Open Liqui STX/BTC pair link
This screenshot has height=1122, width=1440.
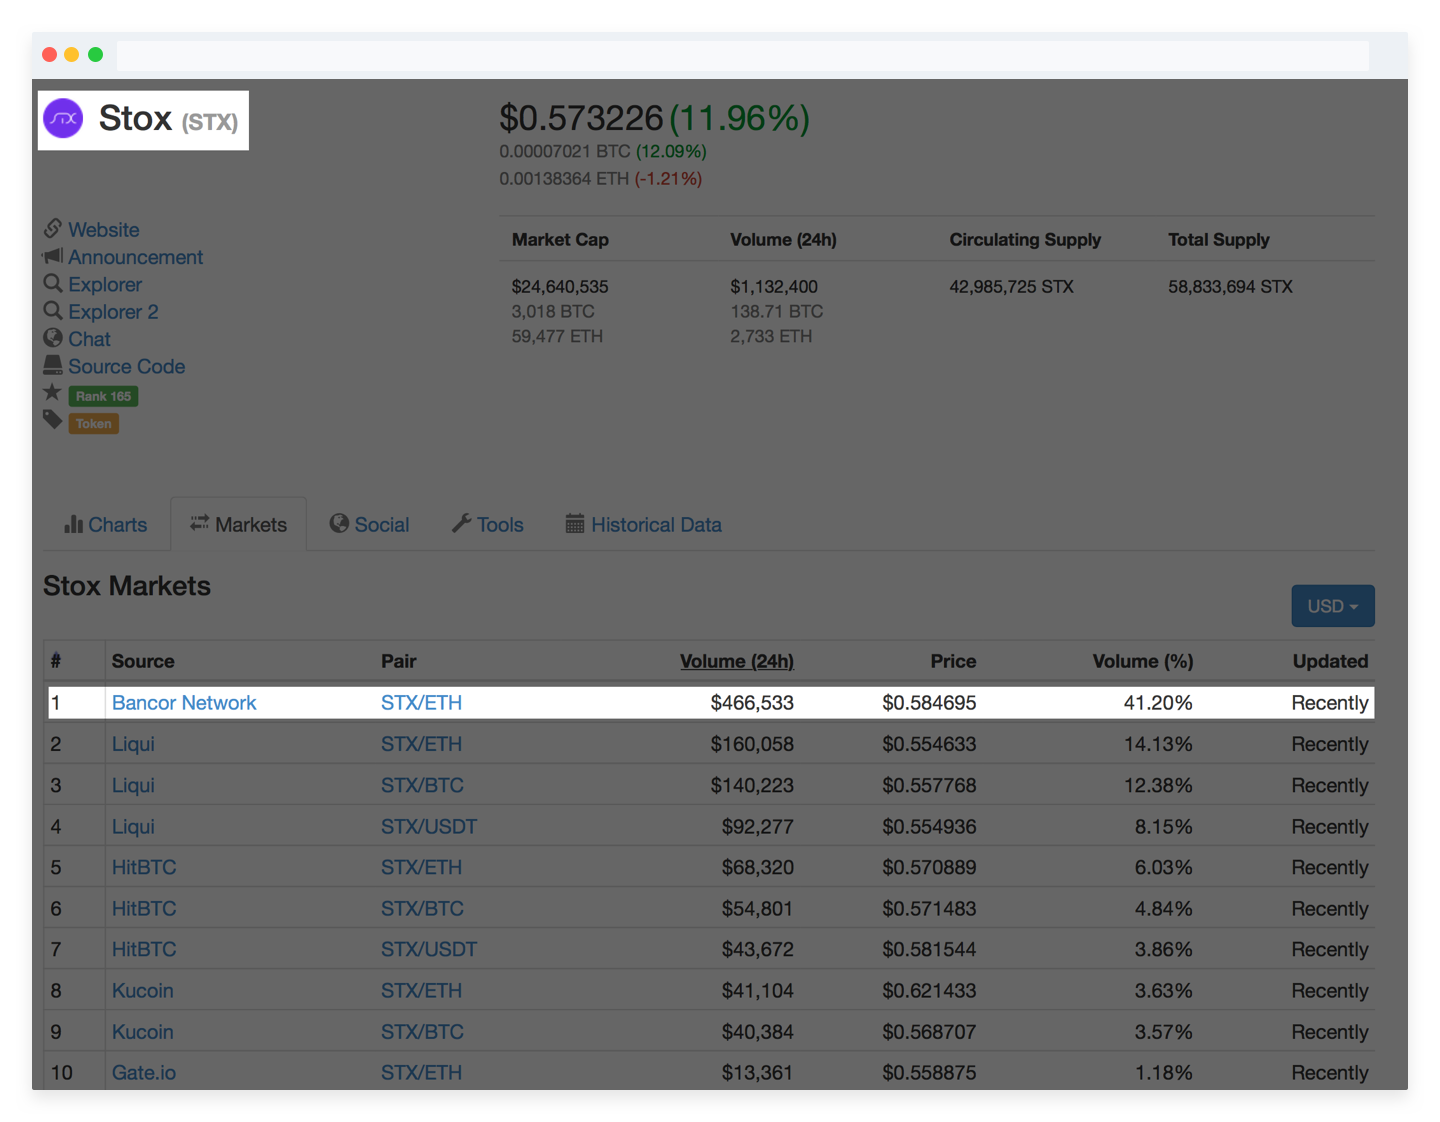click(x=422, y=785)
